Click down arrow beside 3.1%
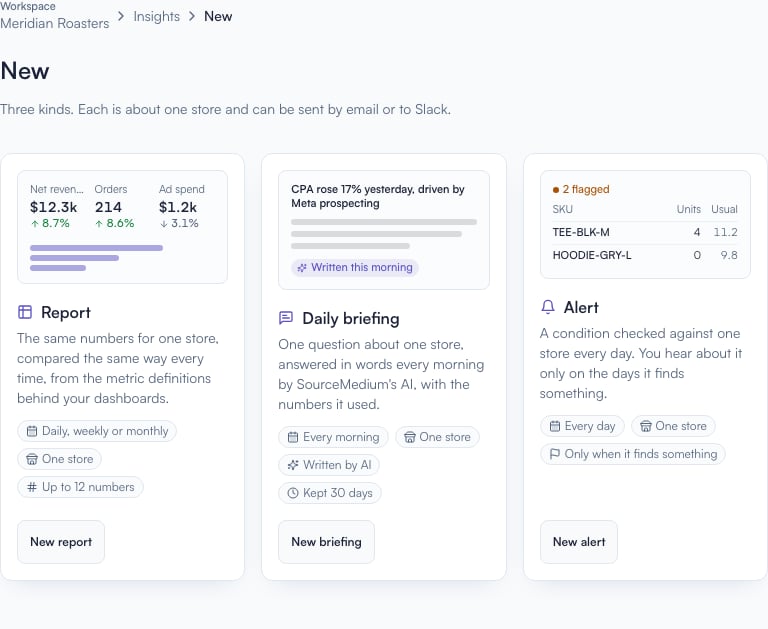 tap(164, 224)
